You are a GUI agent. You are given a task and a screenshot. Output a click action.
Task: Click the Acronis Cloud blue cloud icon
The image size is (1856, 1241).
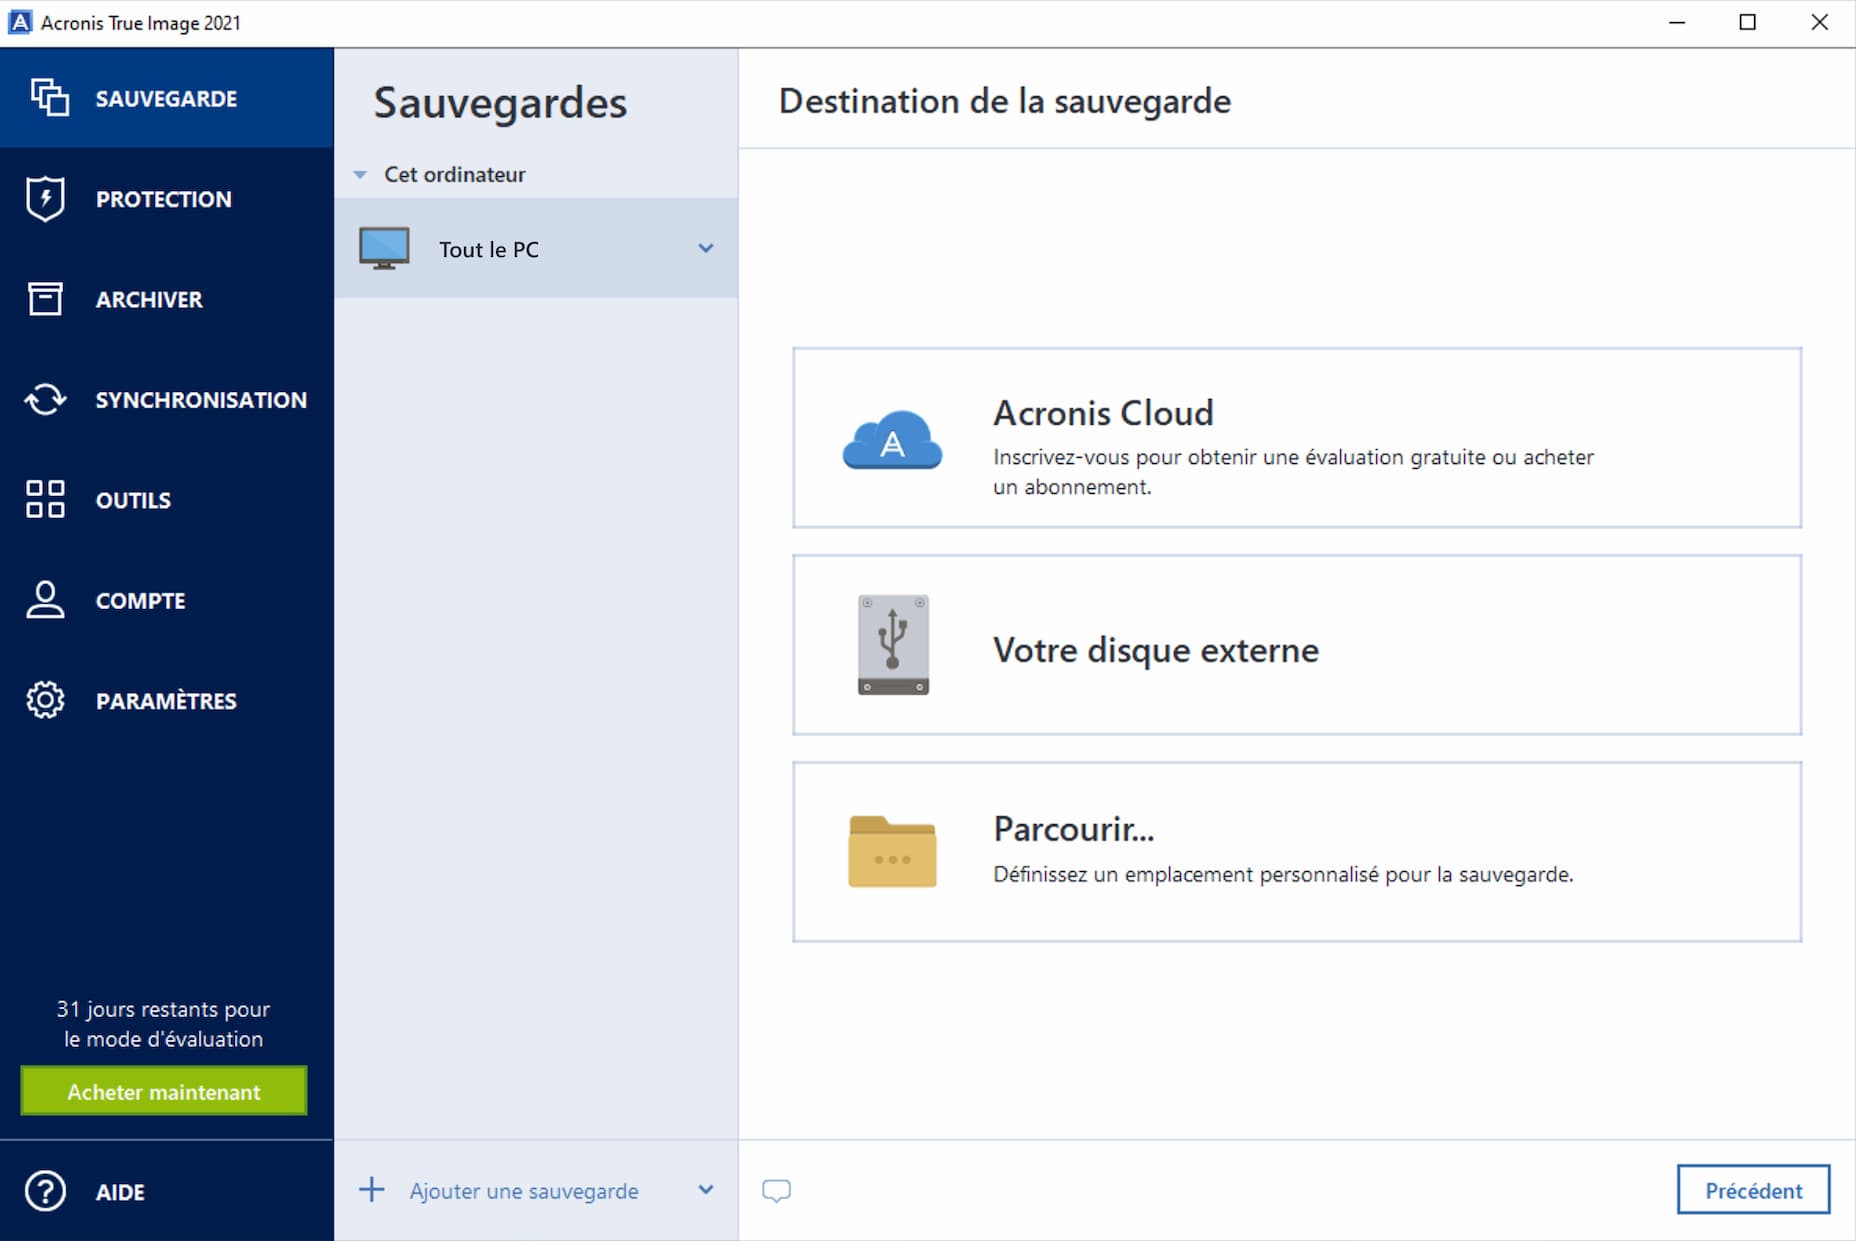tap(892, 439)
